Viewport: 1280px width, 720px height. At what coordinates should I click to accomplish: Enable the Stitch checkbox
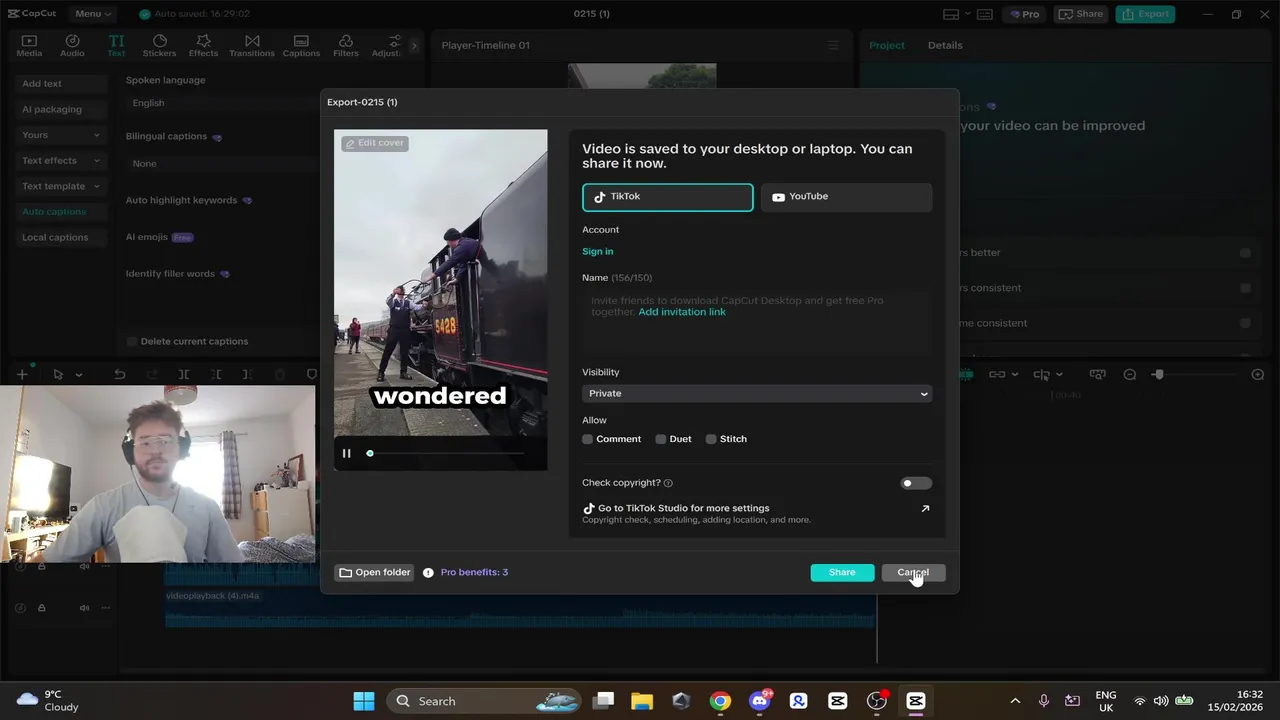(x=711, y=439)
